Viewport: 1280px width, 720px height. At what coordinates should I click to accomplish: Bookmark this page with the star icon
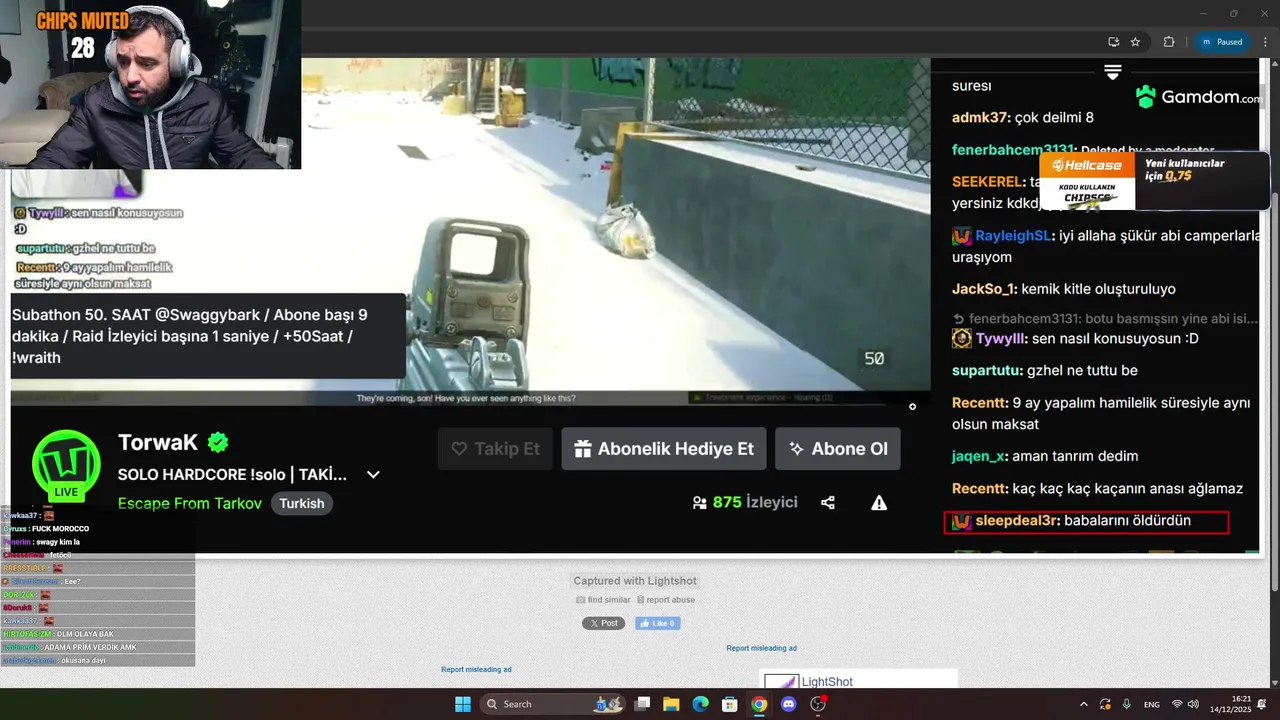[1135, 42]
